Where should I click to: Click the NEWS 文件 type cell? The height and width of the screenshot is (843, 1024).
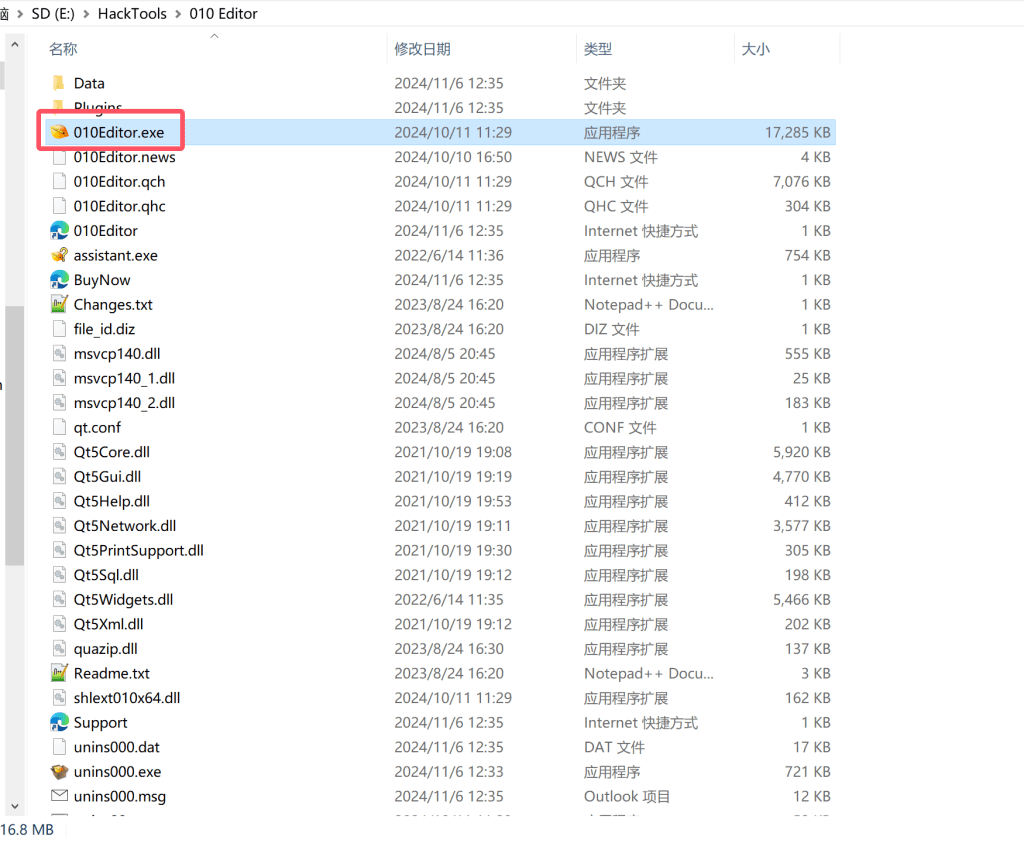[620, 157]
